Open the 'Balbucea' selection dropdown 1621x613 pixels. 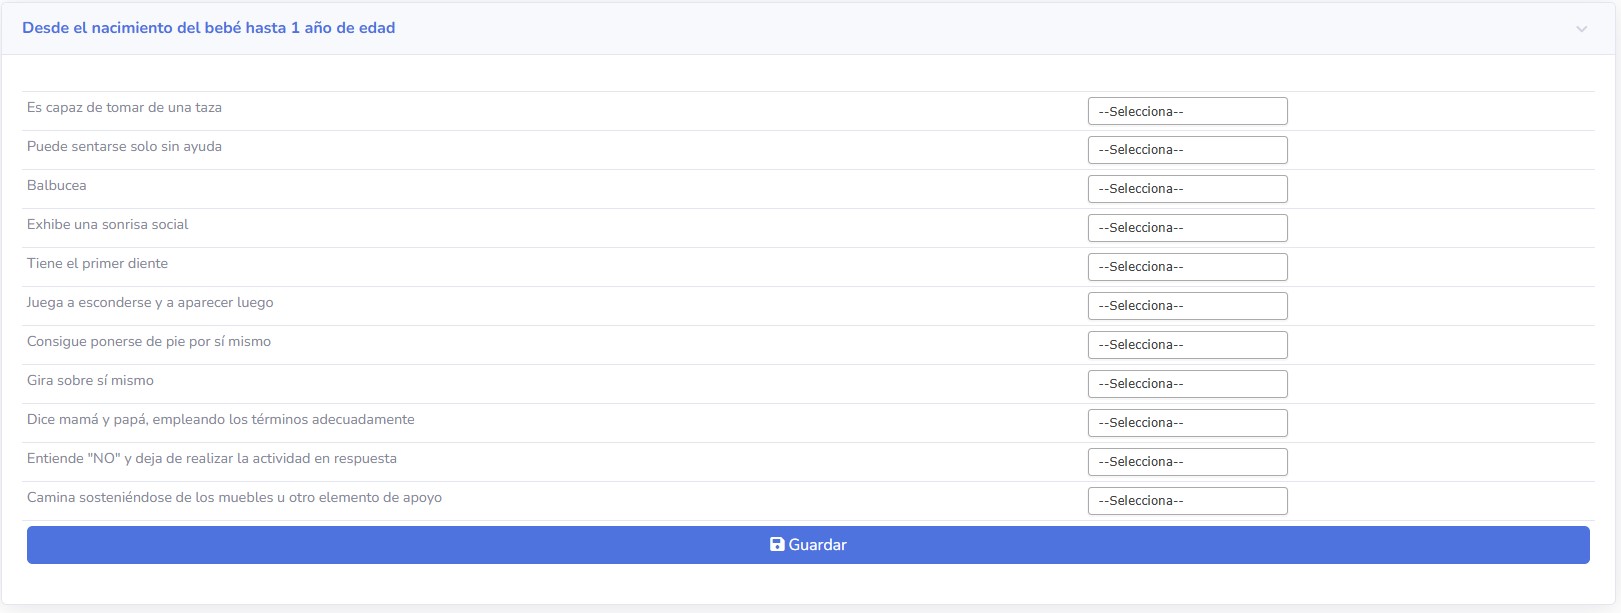[1187, 189]
